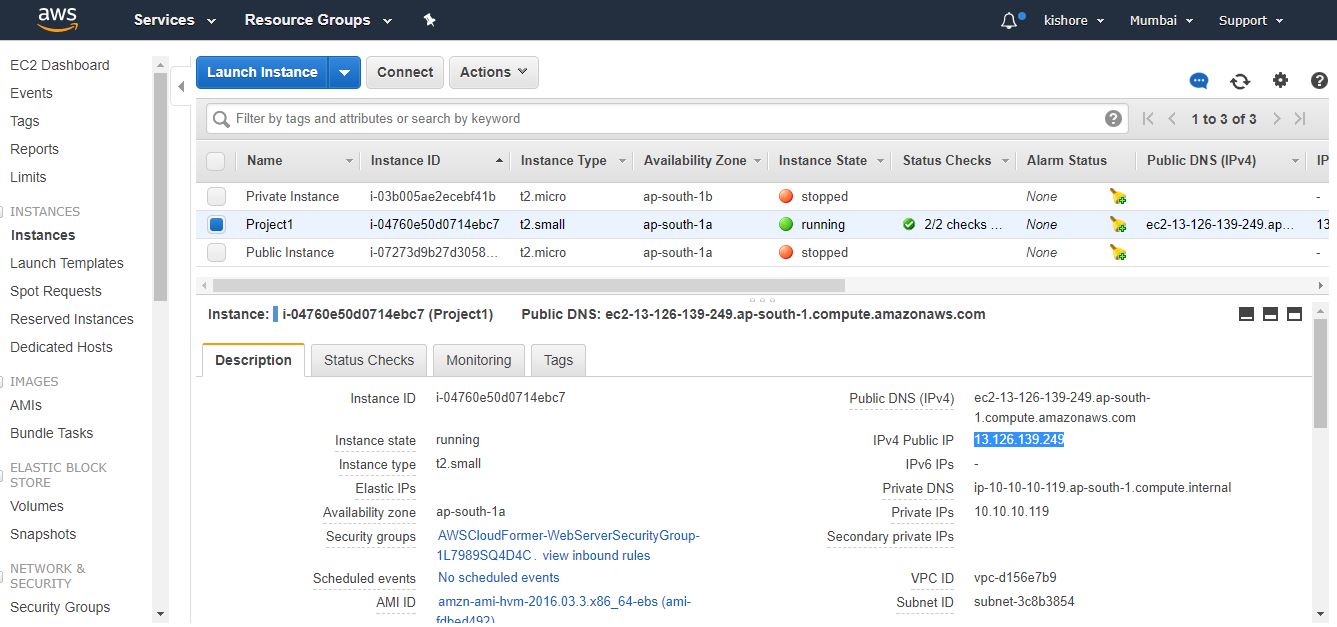Click the view inbound rules link

(x=596, y=556)
